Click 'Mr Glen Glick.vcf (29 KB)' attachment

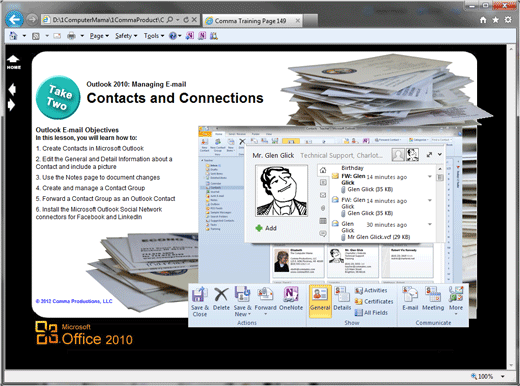378,237
